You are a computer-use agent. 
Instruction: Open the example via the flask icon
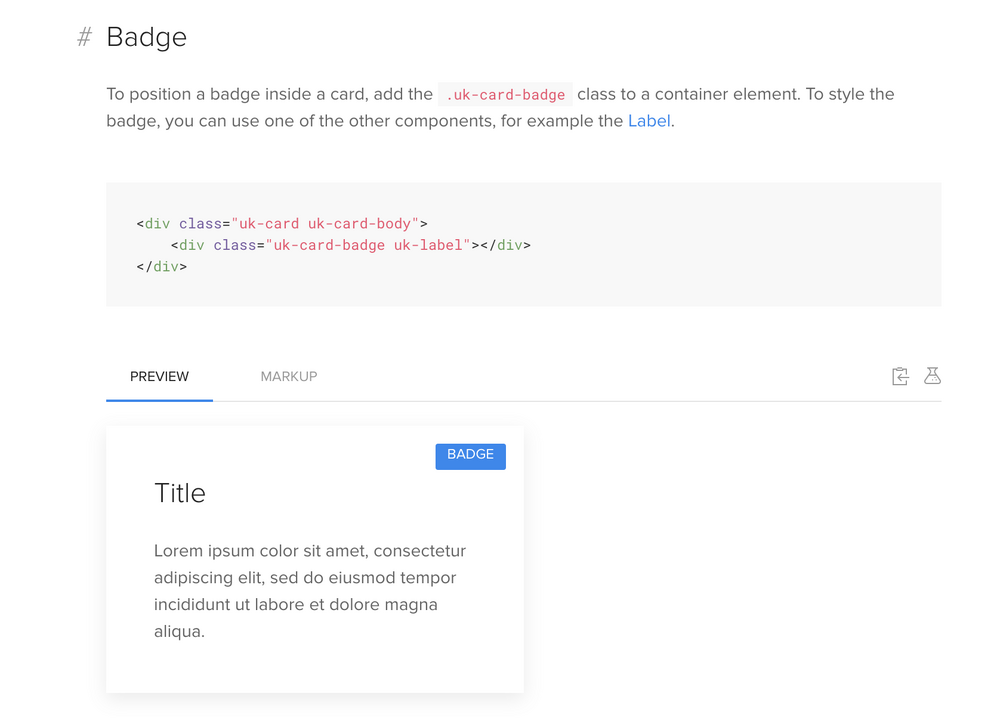click(932, 376)
